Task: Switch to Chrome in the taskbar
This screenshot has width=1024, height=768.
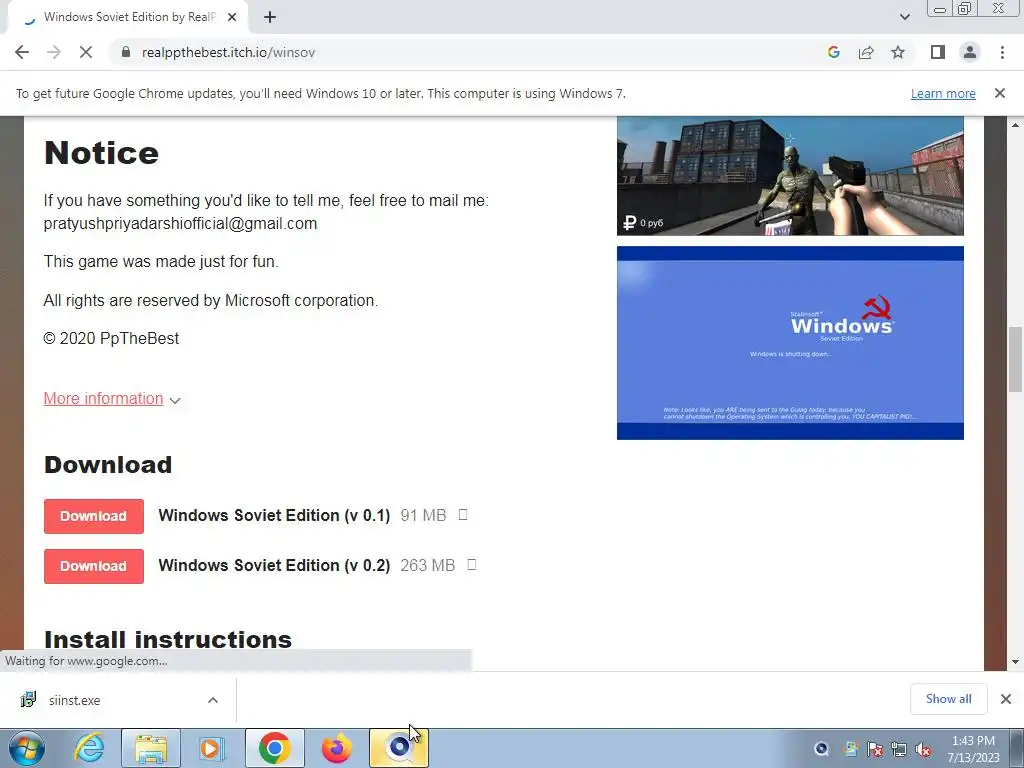Action: 275,748
